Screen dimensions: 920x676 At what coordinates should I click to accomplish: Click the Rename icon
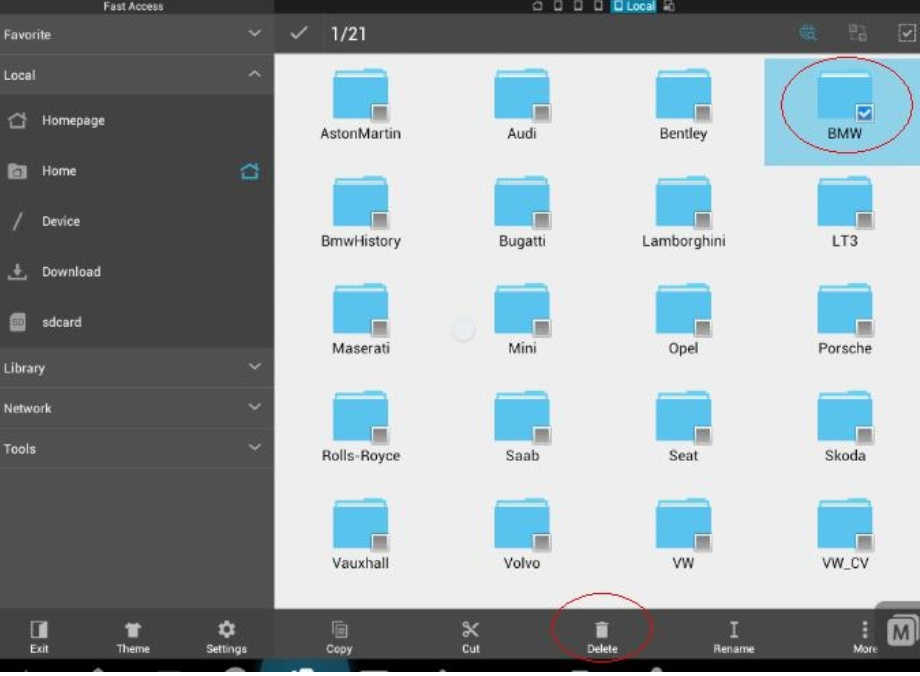coord(733,630)
